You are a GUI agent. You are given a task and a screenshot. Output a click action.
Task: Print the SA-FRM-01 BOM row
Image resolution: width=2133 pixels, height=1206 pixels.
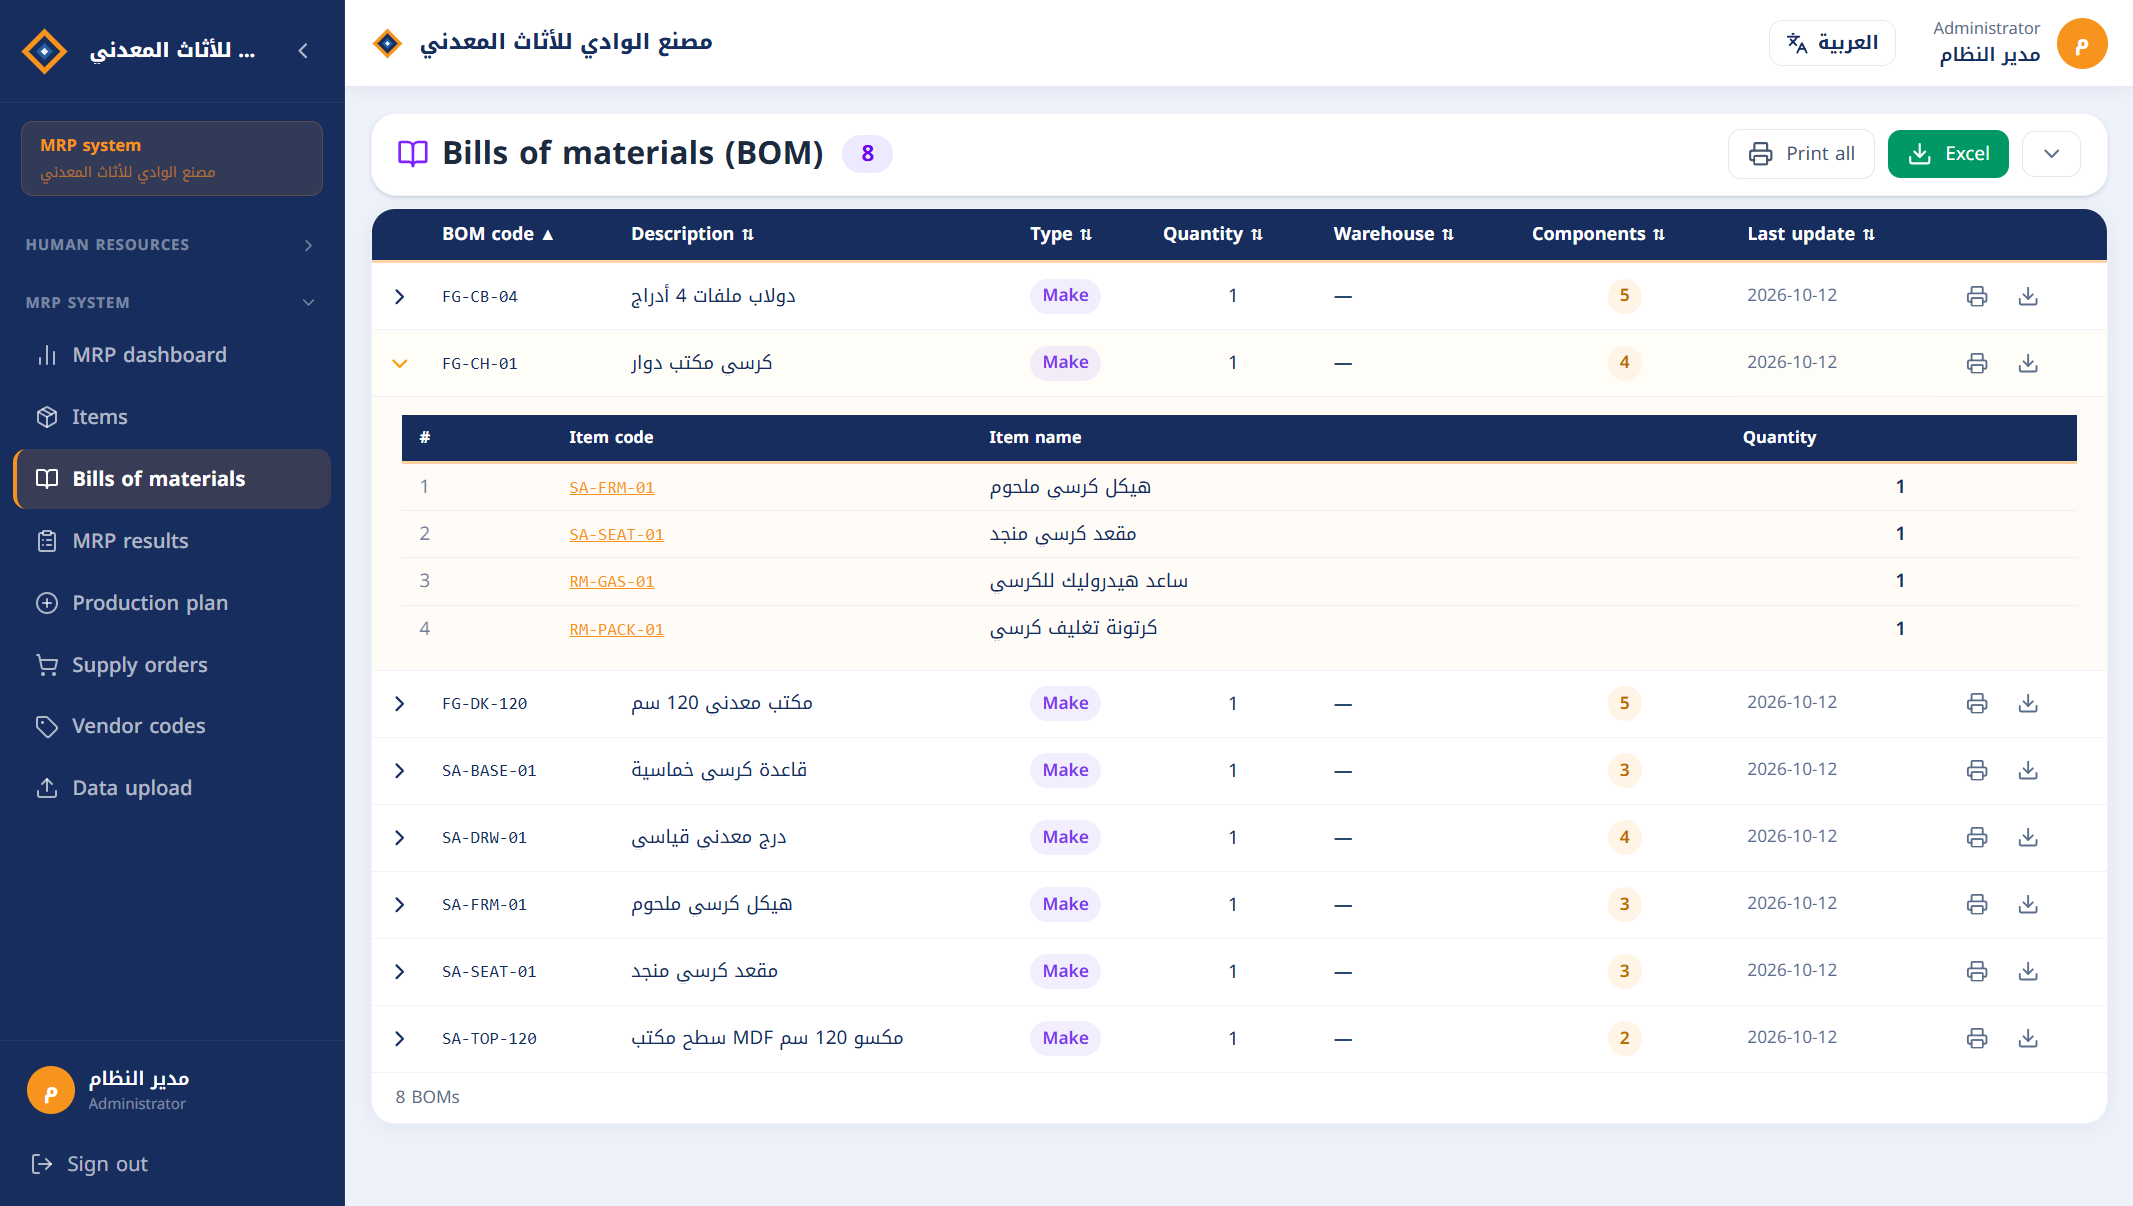click(1976, 904)
